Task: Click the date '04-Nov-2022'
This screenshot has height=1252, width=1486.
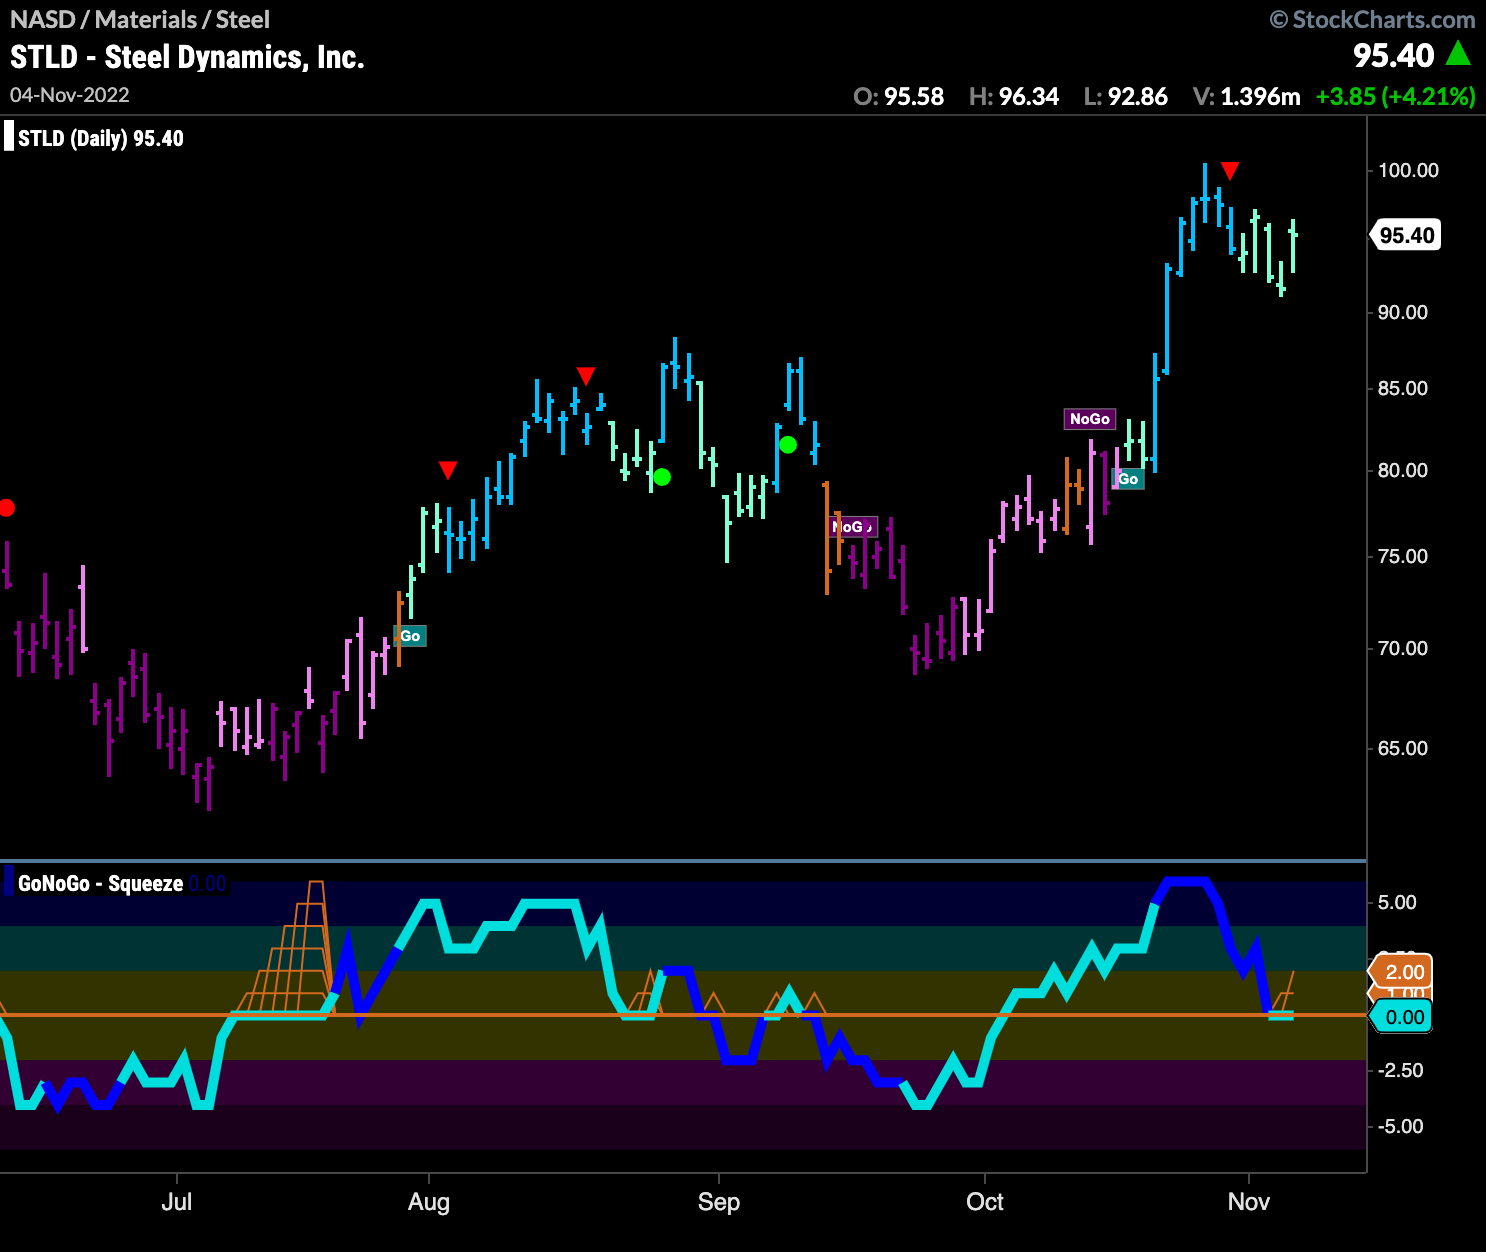Action: [70, 95]
